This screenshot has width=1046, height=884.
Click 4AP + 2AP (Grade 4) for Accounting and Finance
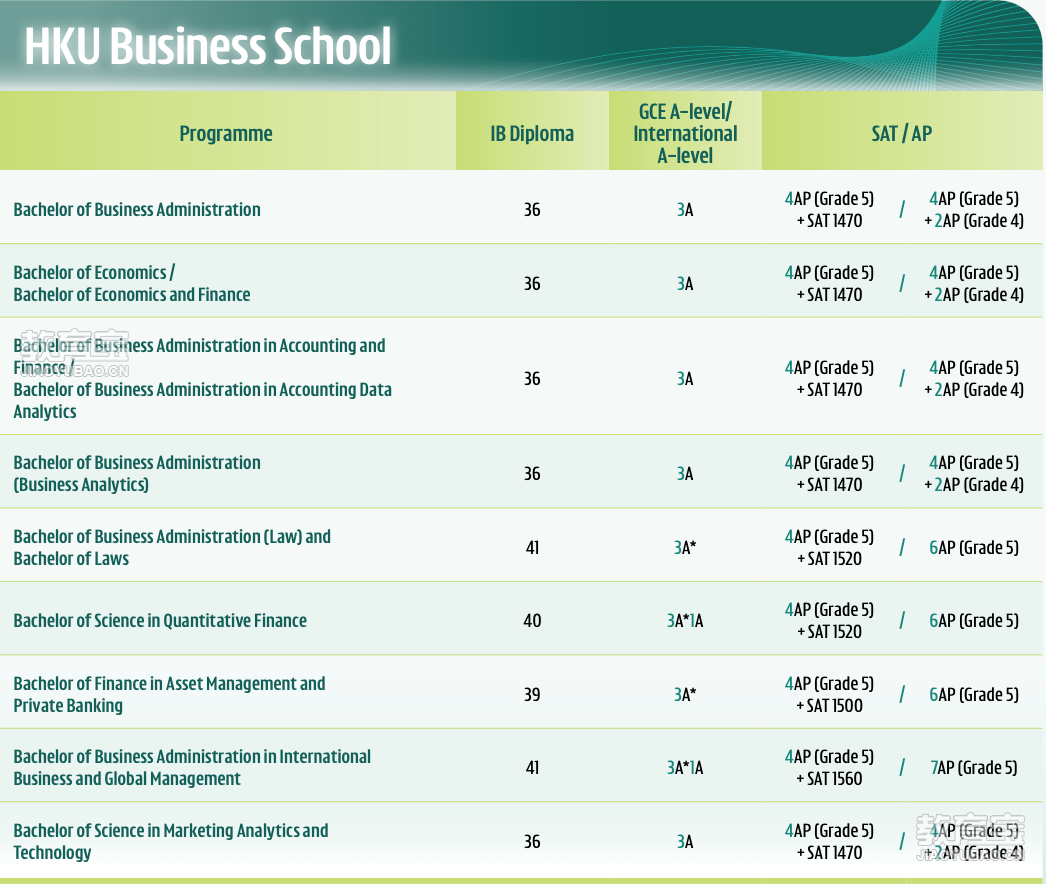[974, 379]
